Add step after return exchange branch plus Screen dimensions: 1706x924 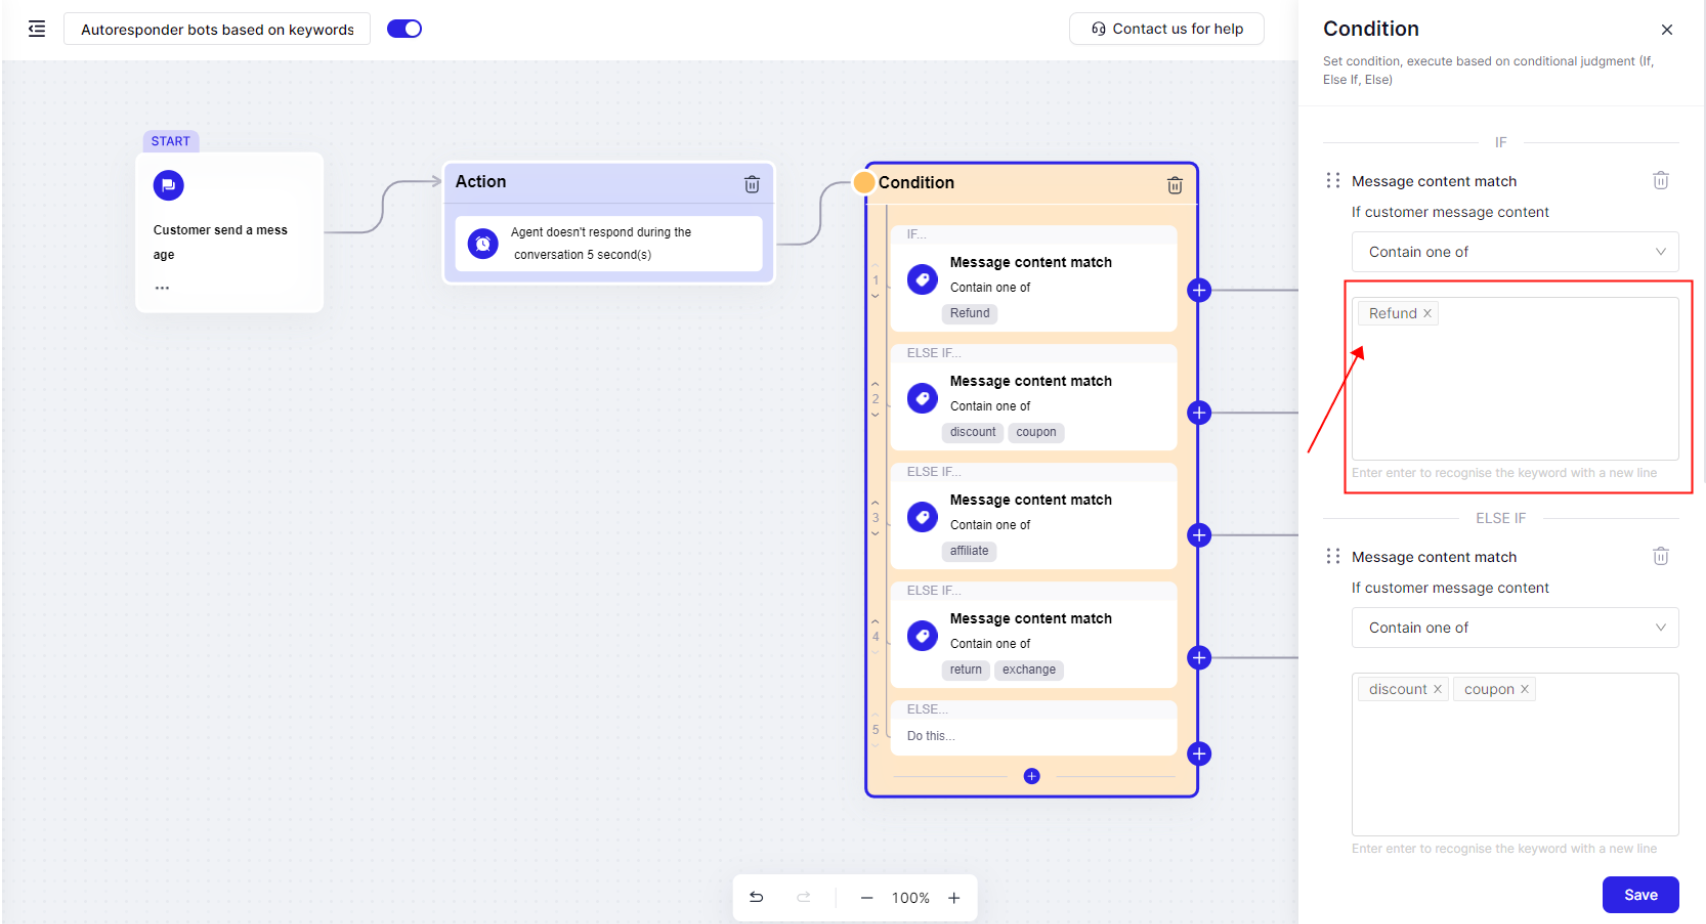click(x=1199, y=658)
